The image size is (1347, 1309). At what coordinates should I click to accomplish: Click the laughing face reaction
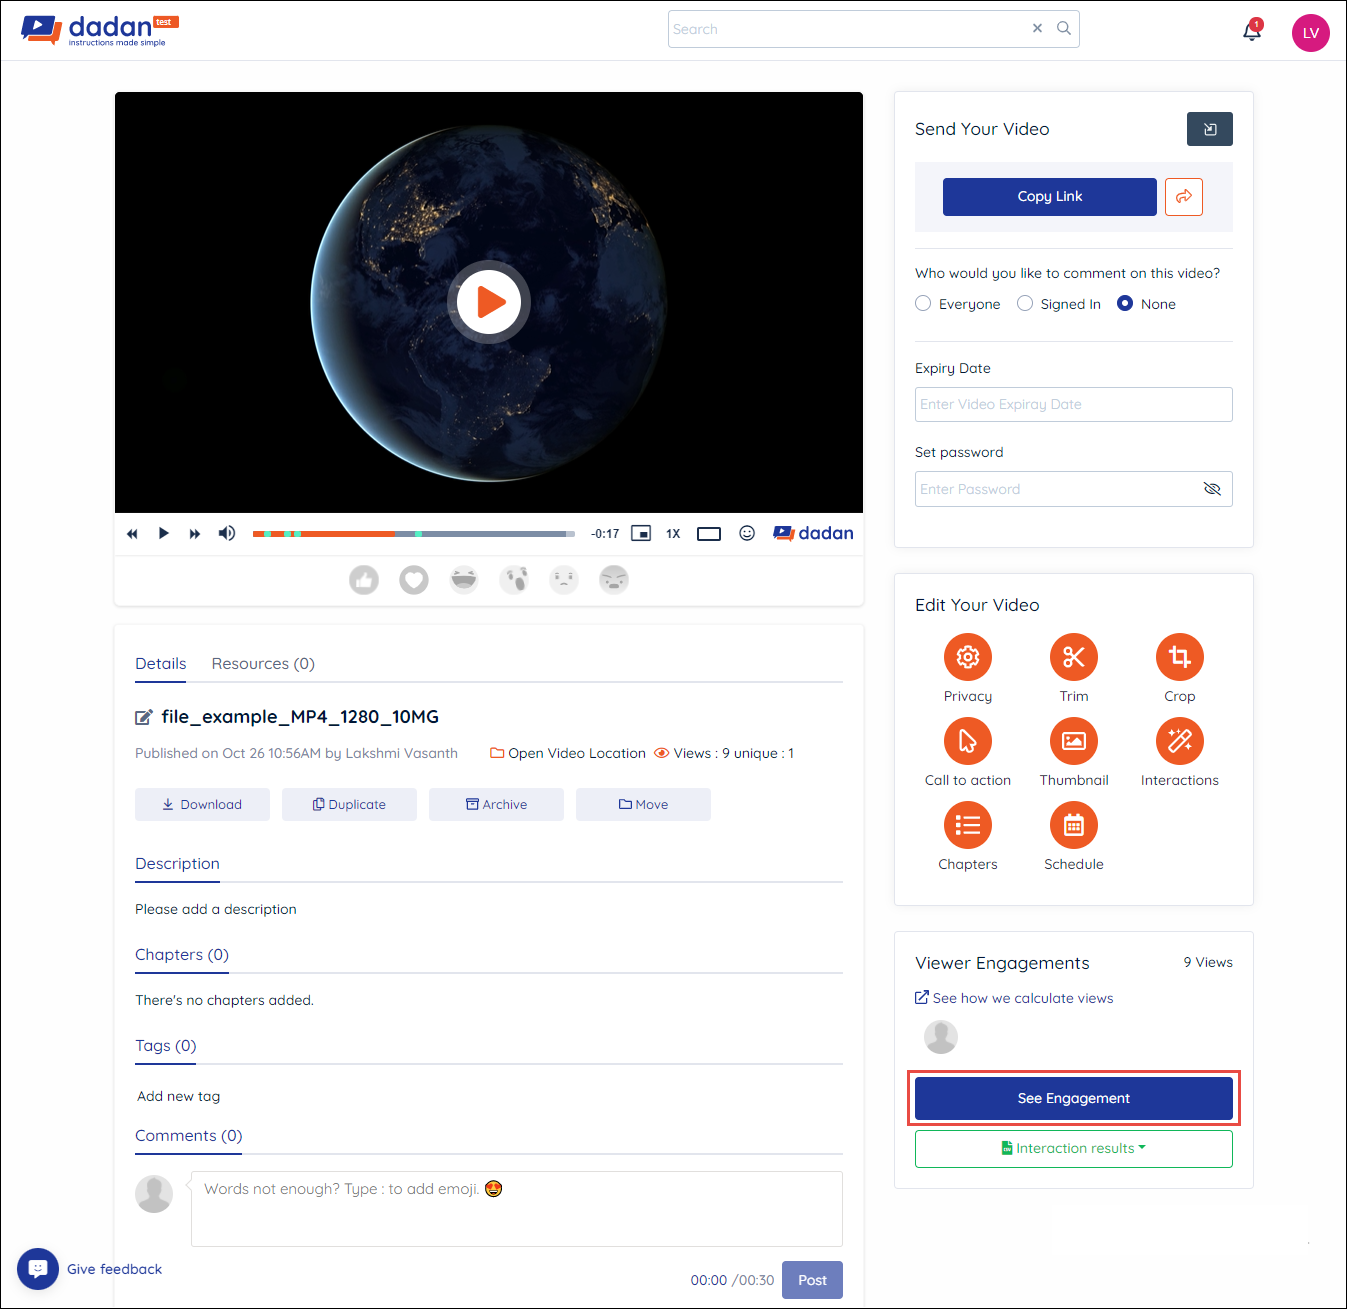pos(464,580)
